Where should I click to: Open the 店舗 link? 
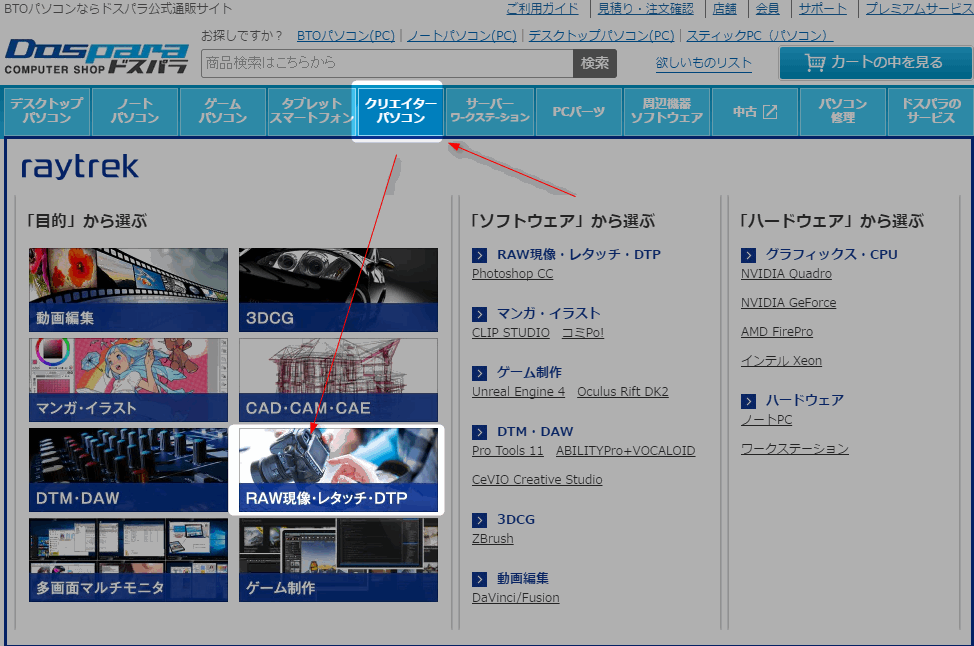[724, 9]
